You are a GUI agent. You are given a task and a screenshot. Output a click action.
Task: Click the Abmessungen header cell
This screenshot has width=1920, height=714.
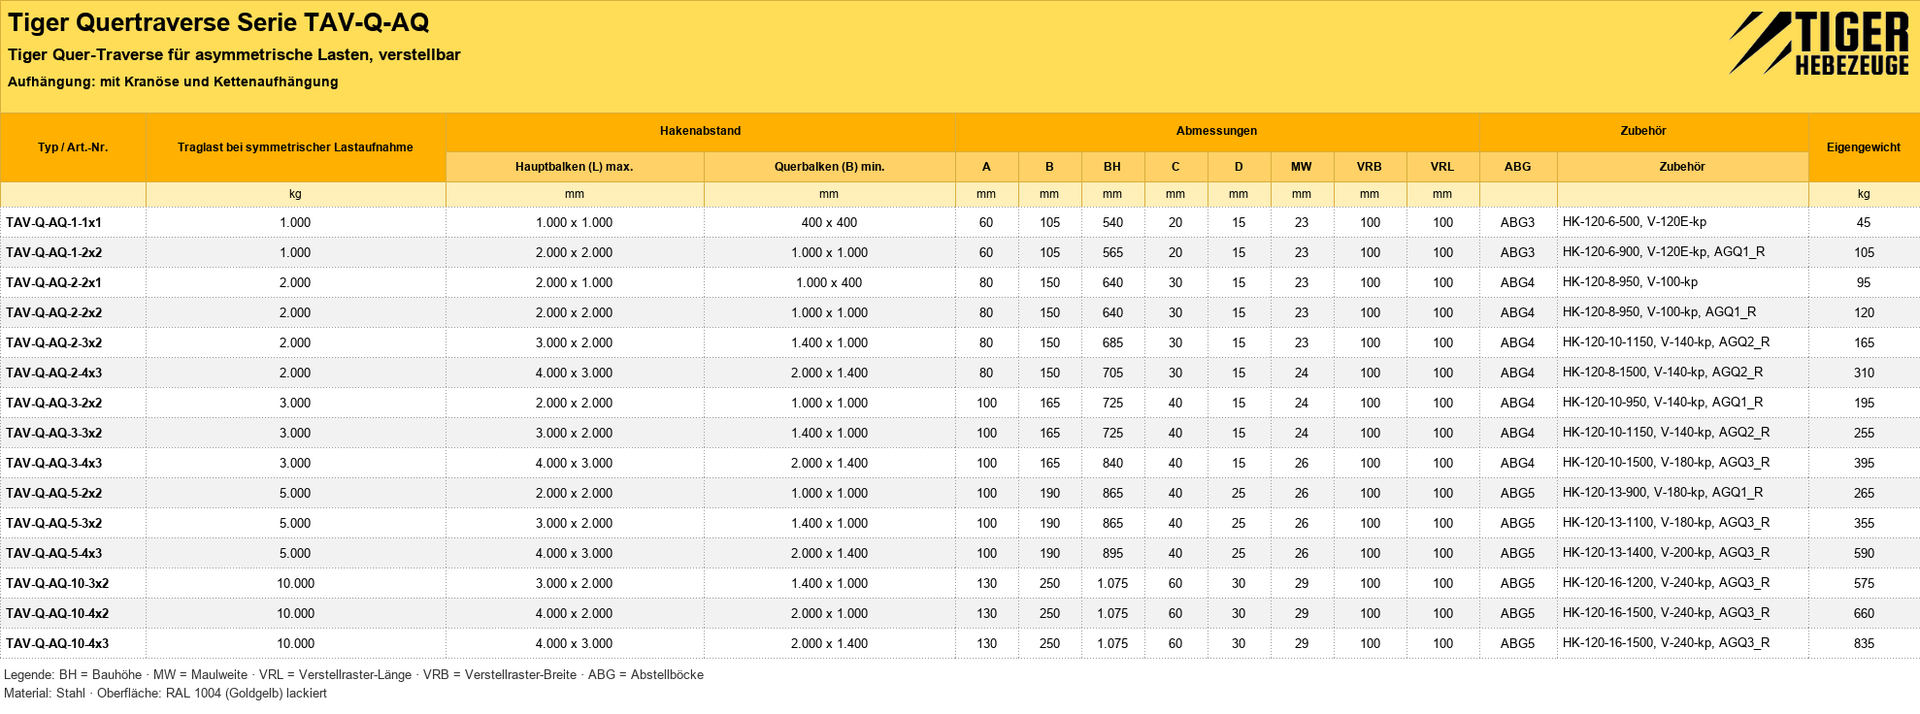pyautogui.click(x=1216, y=131)
